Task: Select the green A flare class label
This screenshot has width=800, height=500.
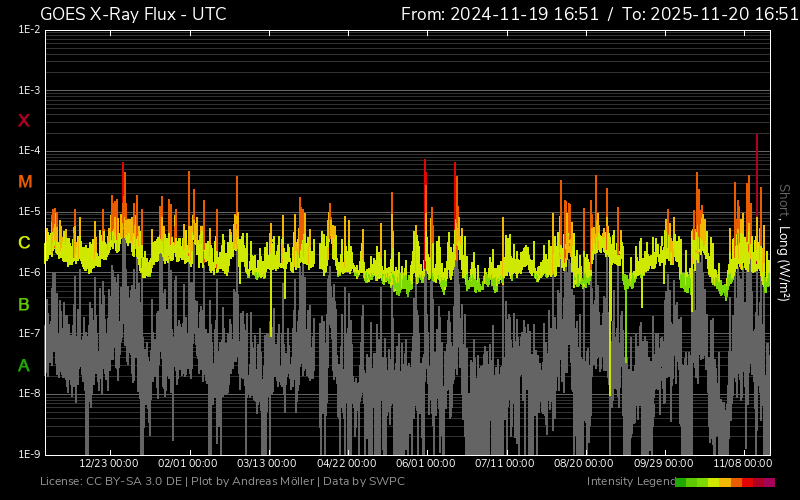Action: (x=24, y=365)
